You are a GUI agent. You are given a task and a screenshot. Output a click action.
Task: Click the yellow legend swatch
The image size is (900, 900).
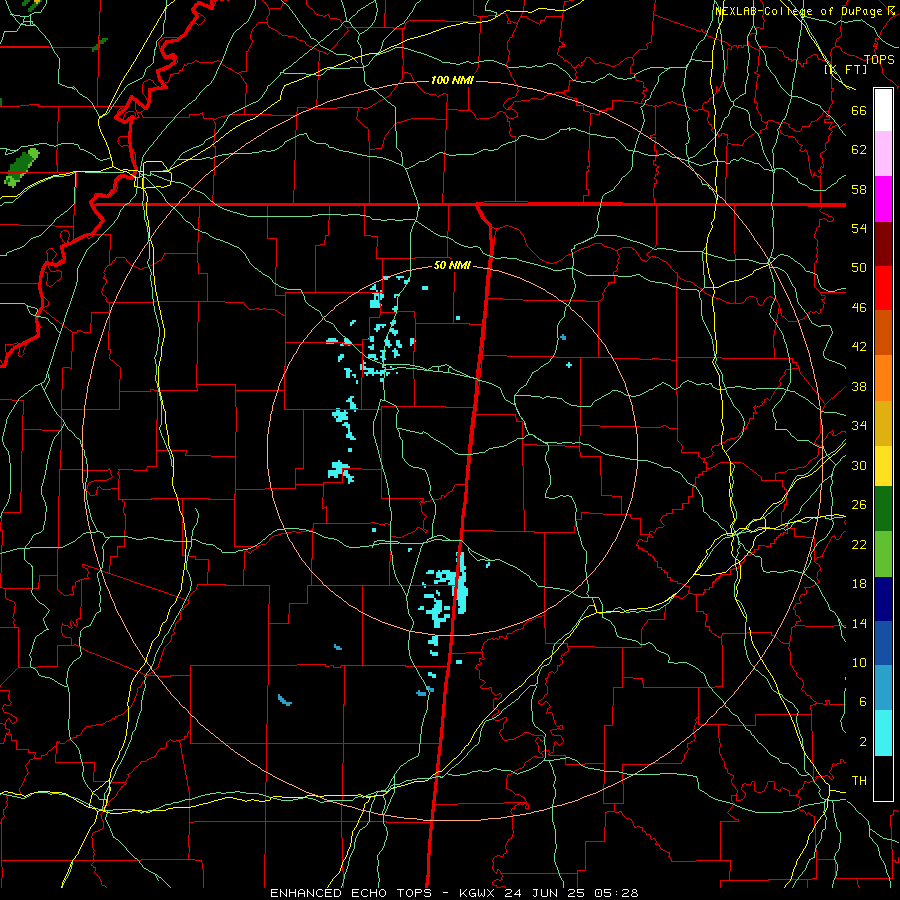tap(883, 465)
